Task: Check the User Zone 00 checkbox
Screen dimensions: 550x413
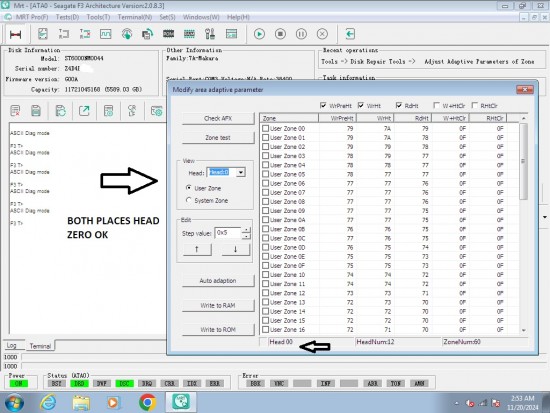Action: (x=266, y=128)
